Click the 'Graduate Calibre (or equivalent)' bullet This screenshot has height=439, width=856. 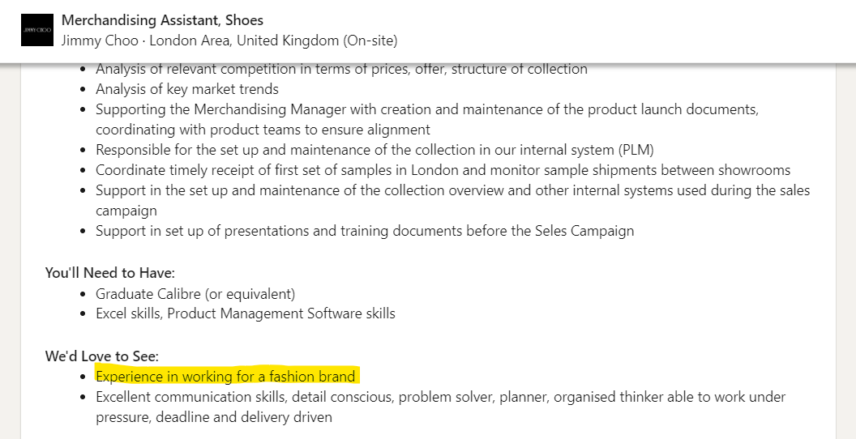pos(195,294)
